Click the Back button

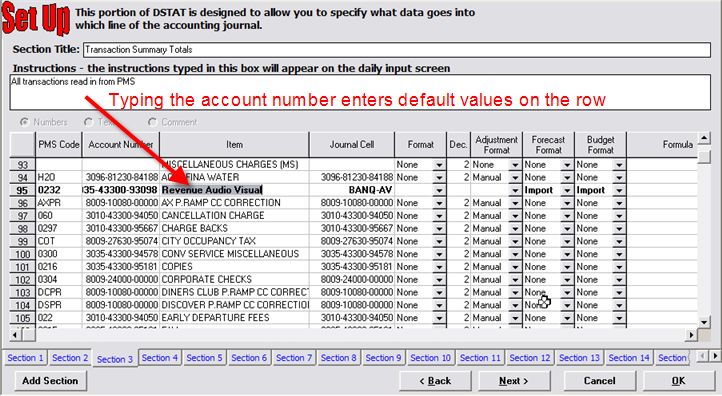coord(435,381)
